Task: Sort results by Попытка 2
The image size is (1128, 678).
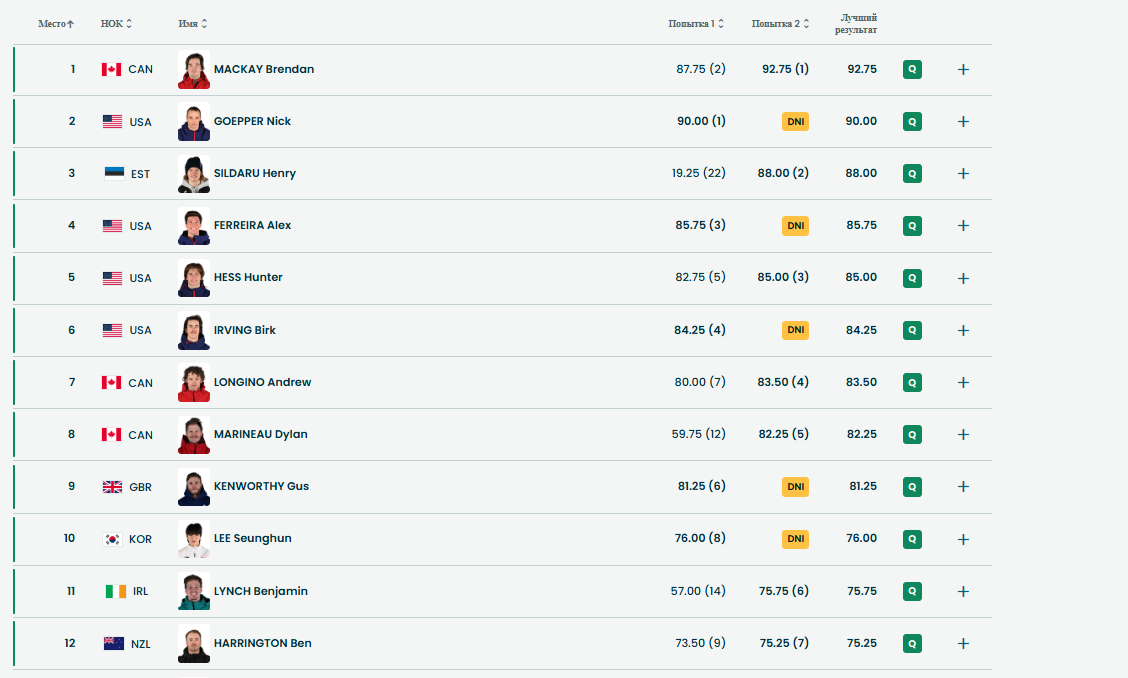Action: point(780,24)
